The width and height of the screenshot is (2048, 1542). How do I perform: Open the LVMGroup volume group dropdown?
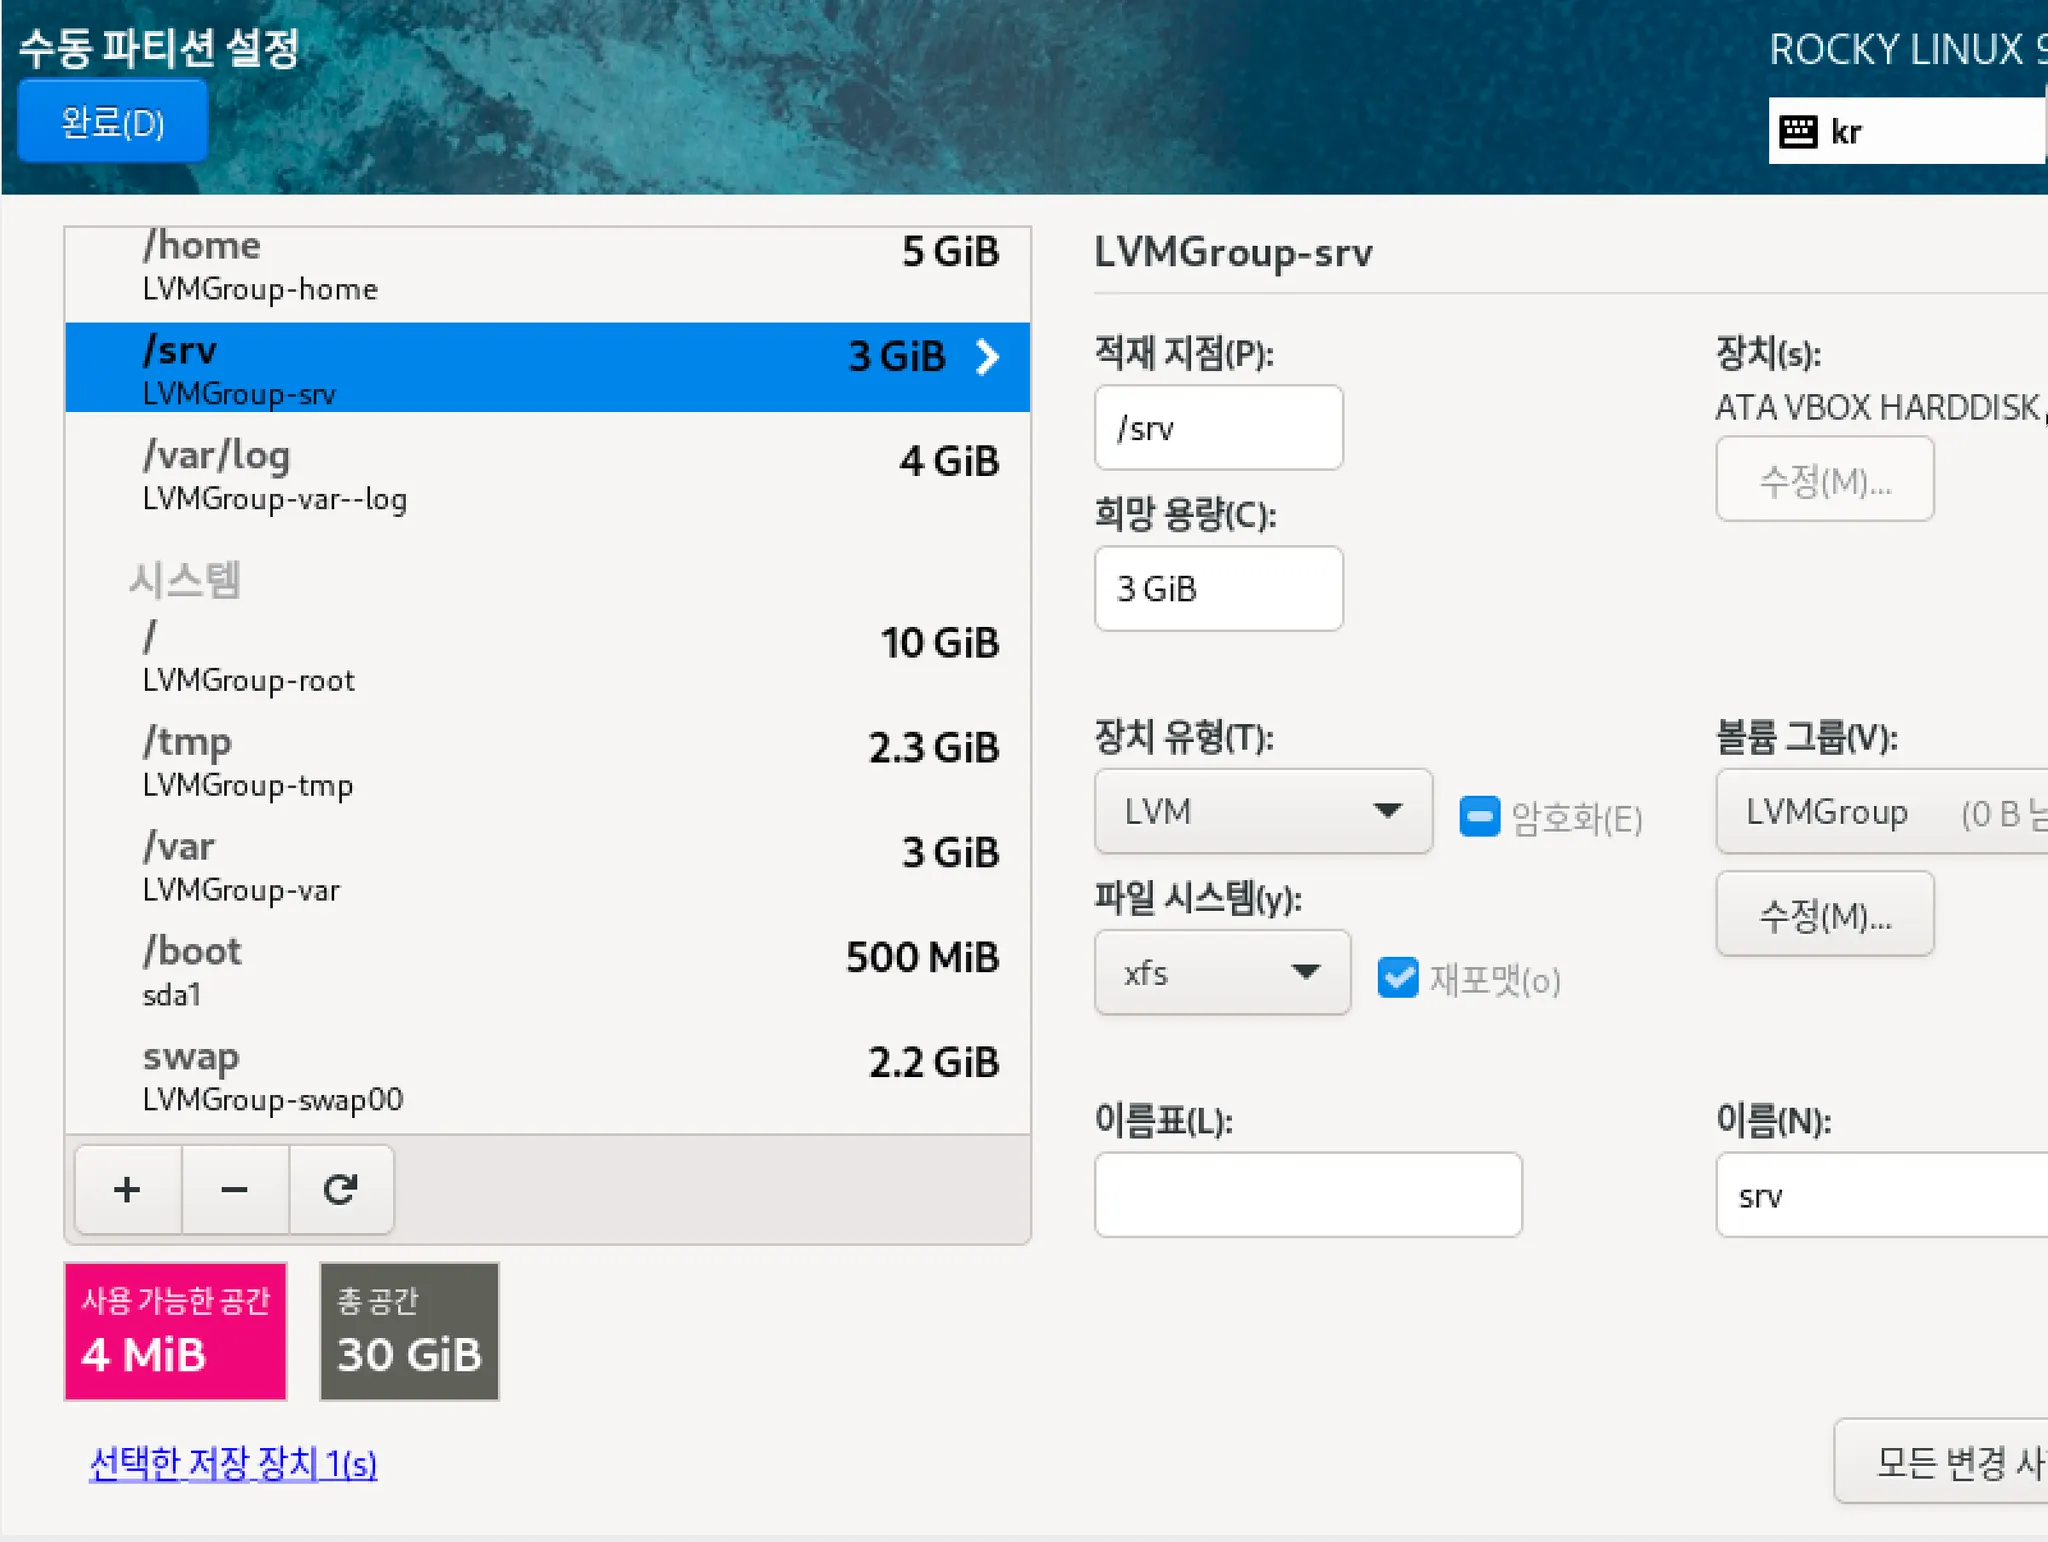1880,812
